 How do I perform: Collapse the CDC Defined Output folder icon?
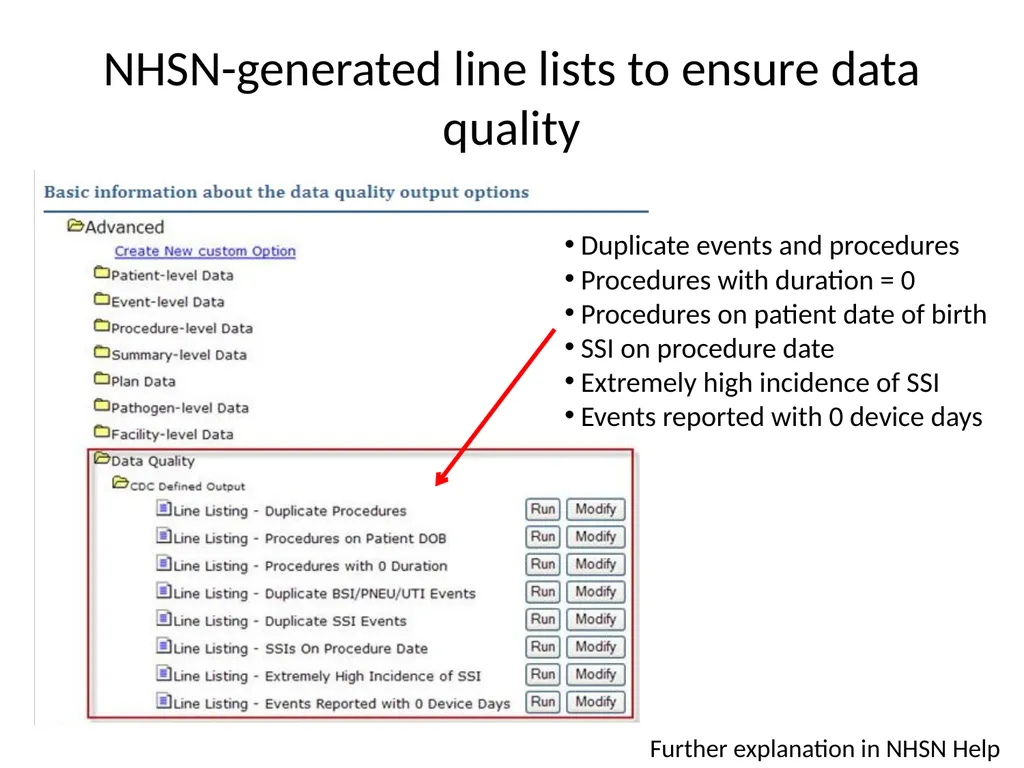[120, 483]
